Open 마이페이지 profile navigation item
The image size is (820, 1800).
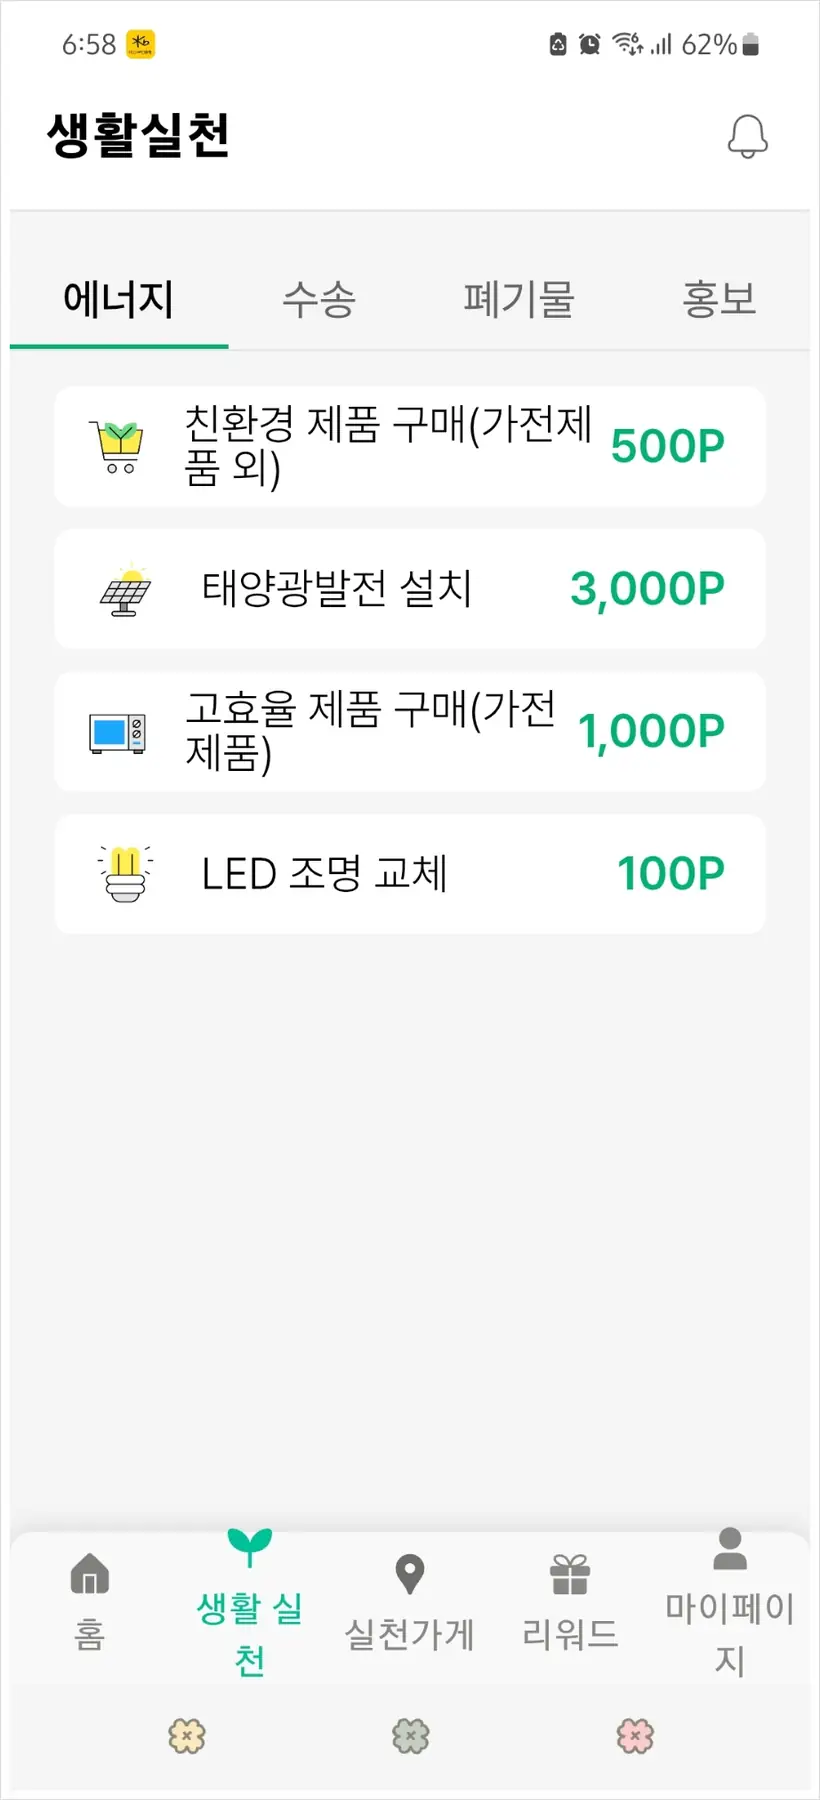pos(730,1600)
